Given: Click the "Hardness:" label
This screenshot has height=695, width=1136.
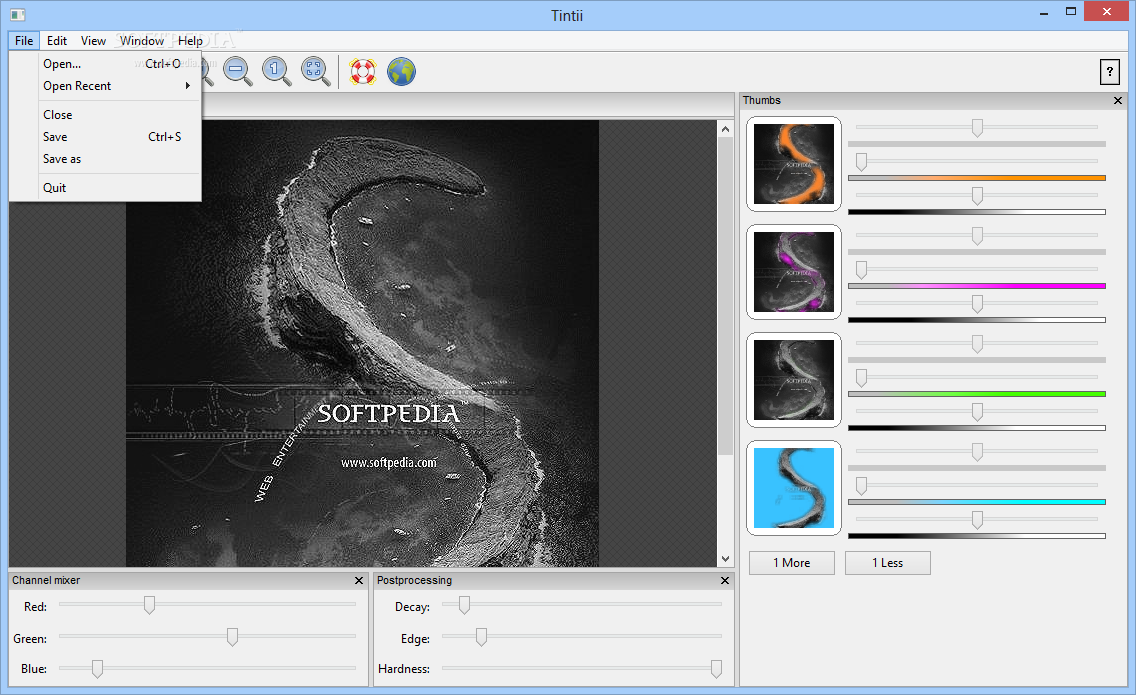Looking at the screenshot, I should tap(404, 669).
